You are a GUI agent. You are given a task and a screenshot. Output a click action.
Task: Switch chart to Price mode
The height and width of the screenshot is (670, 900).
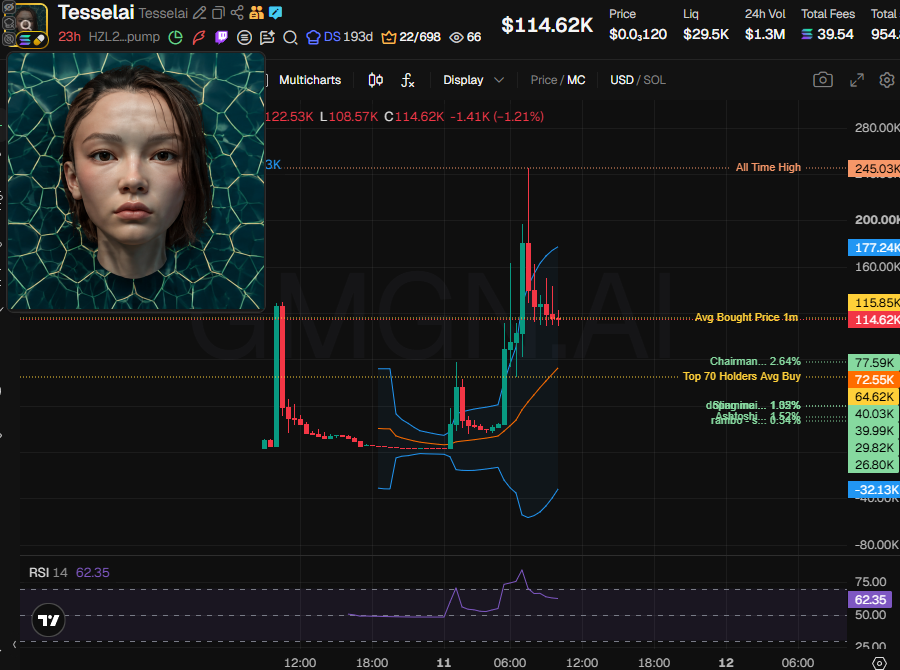point(544,80)
